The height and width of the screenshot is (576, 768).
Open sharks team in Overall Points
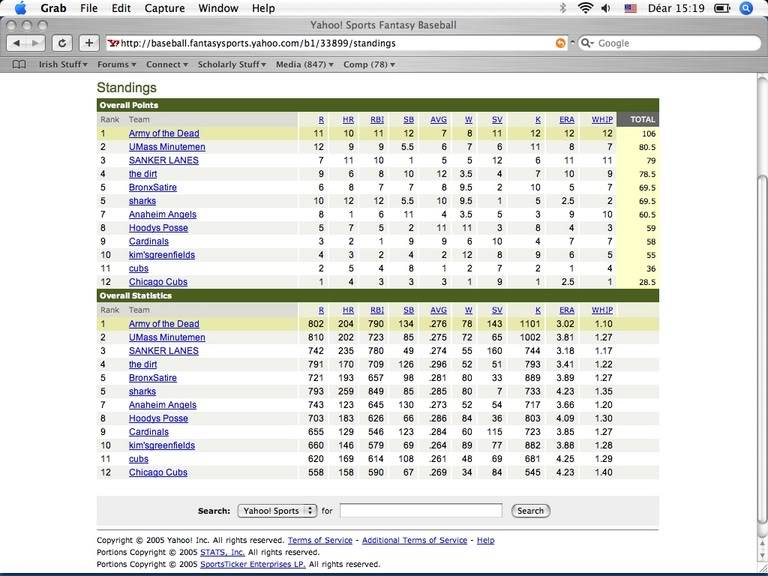click(143, 201)
